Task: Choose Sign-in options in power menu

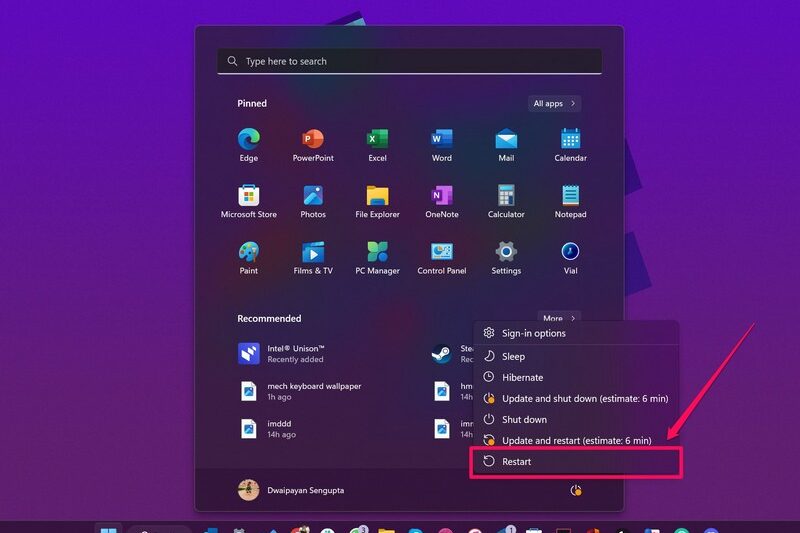Action: pyautogui.click(x=576, y=333)
